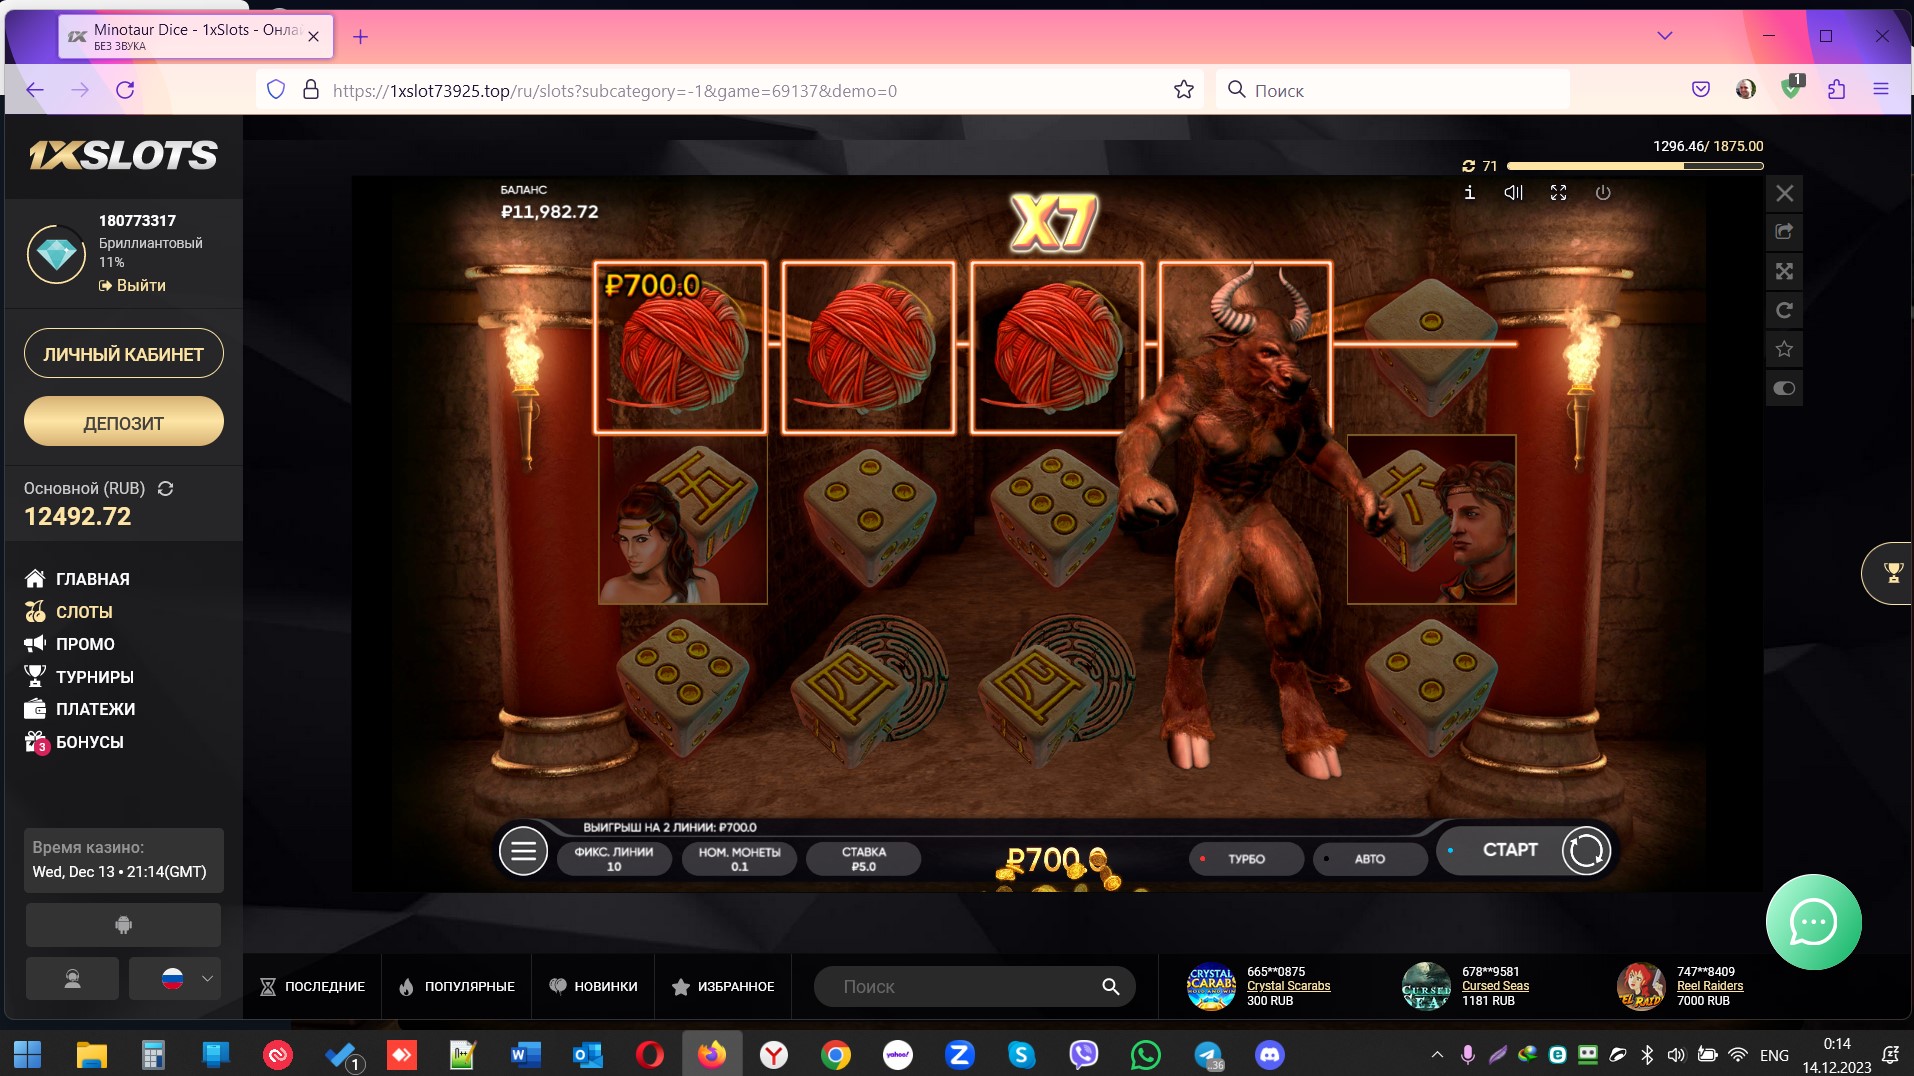Go to ГЛАВНАЯ in the sidebar

point(78,579)
